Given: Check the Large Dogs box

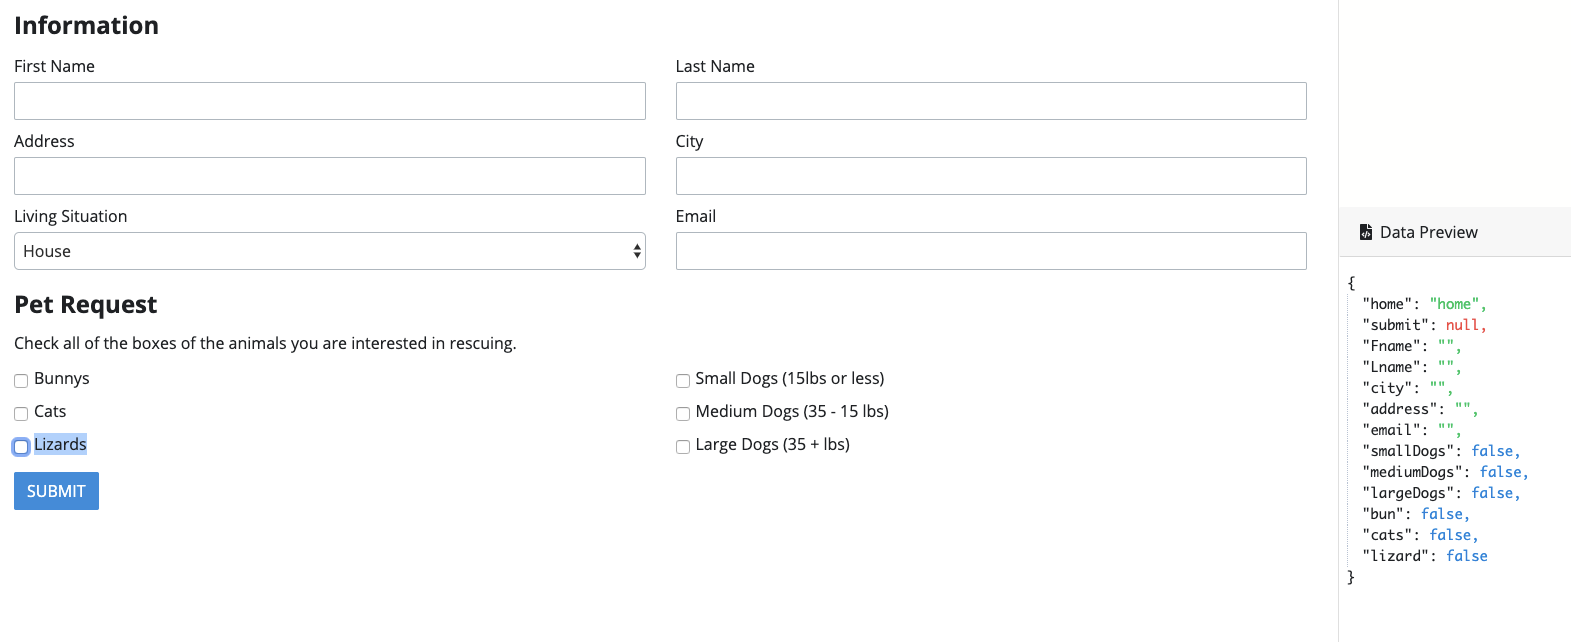Looking at the screenshot, I should (x=683, y=447).
